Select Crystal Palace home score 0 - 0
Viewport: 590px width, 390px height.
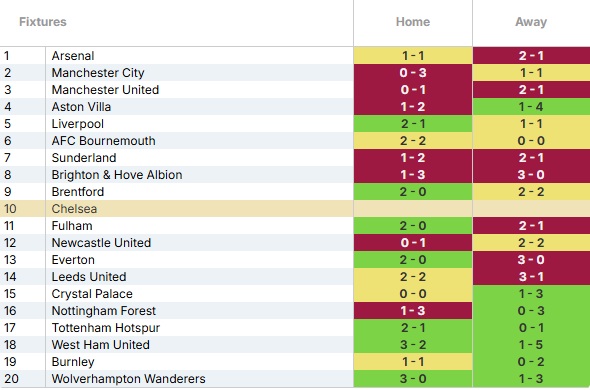tap(413, 294)
